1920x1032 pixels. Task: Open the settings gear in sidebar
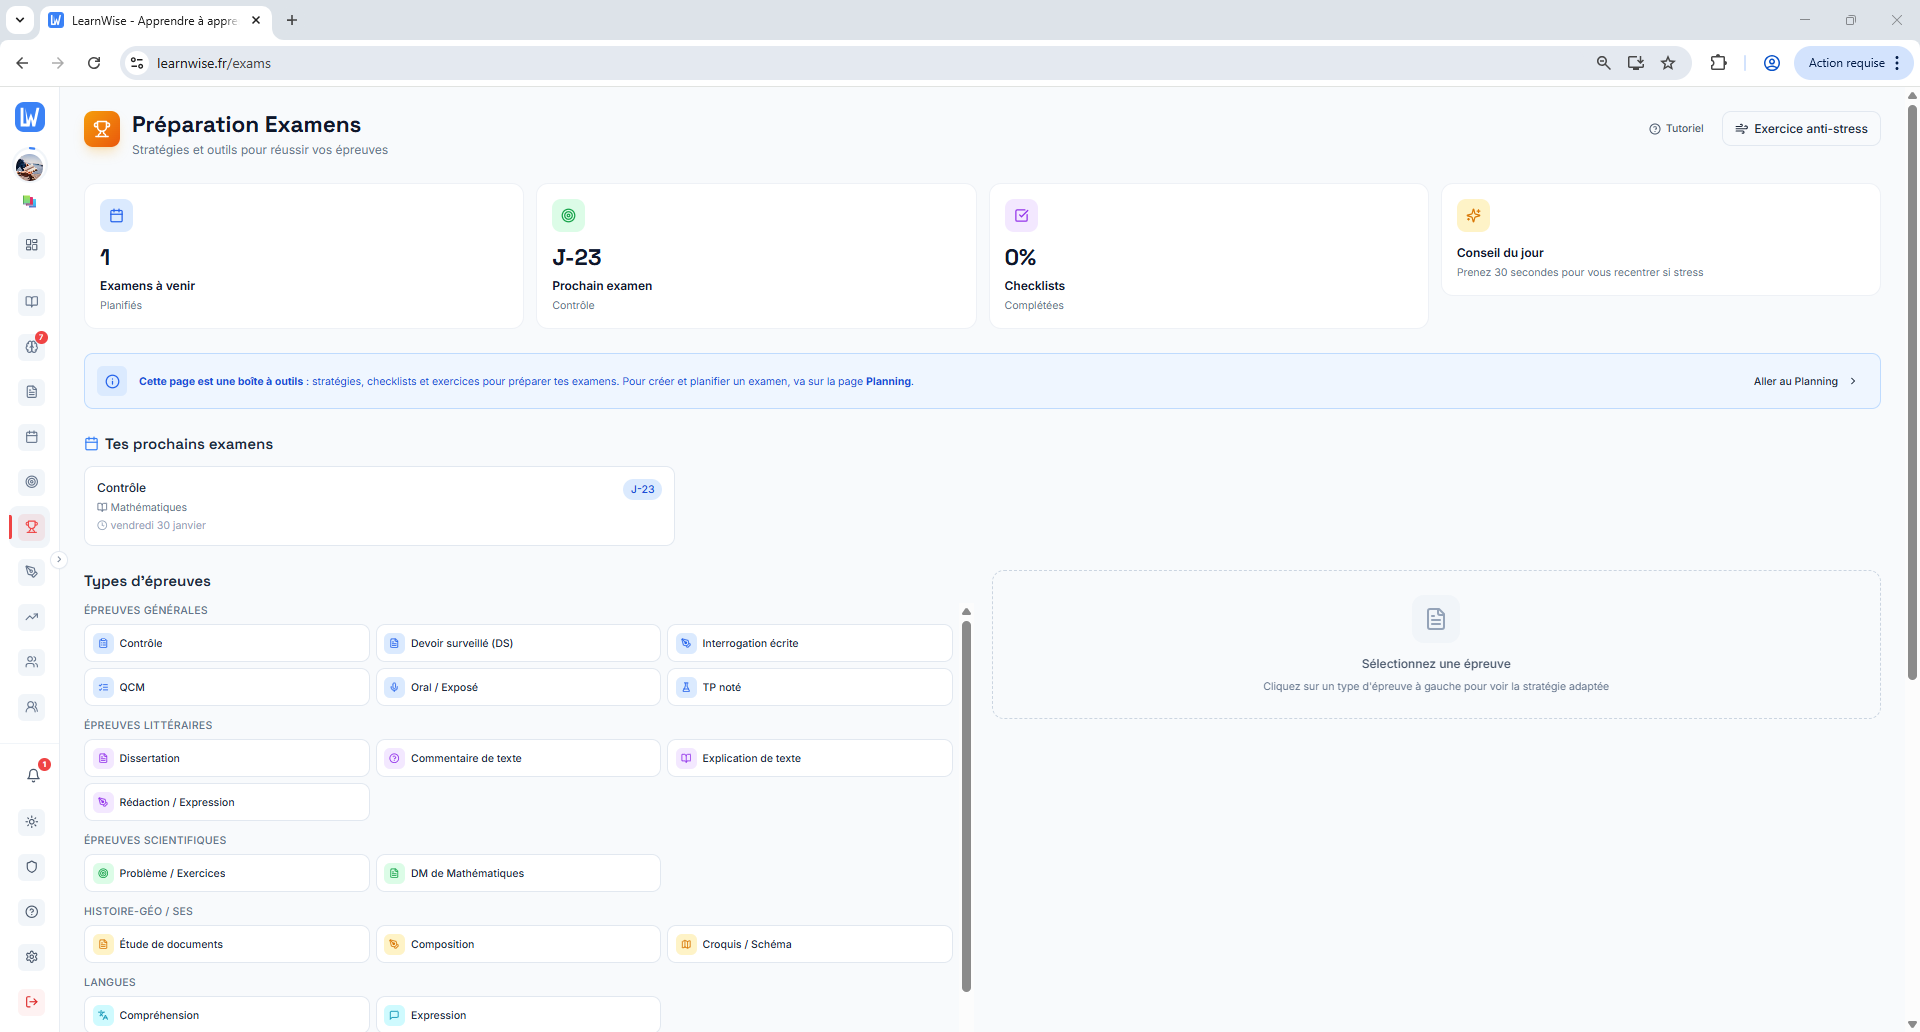(x=32, y=957)
